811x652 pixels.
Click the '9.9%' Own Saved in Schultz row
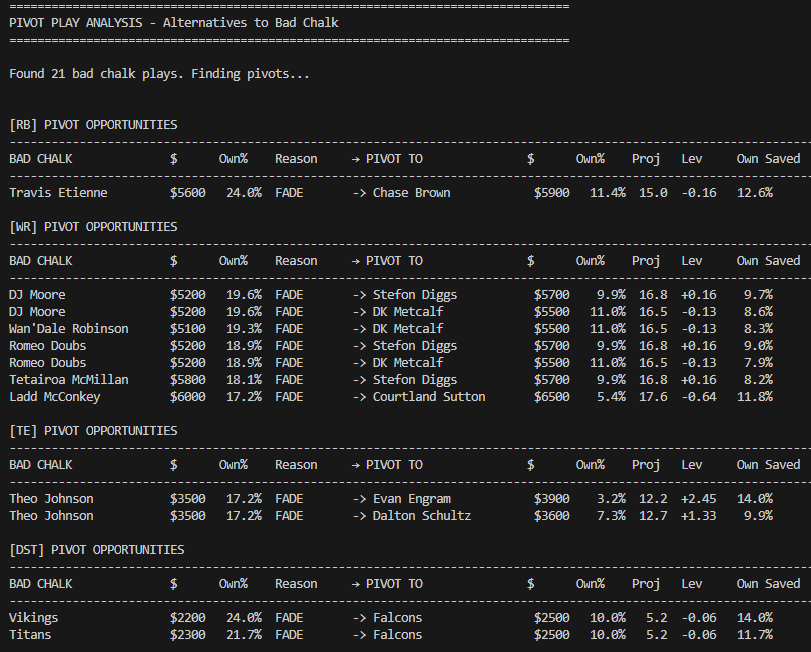(758, 516)
